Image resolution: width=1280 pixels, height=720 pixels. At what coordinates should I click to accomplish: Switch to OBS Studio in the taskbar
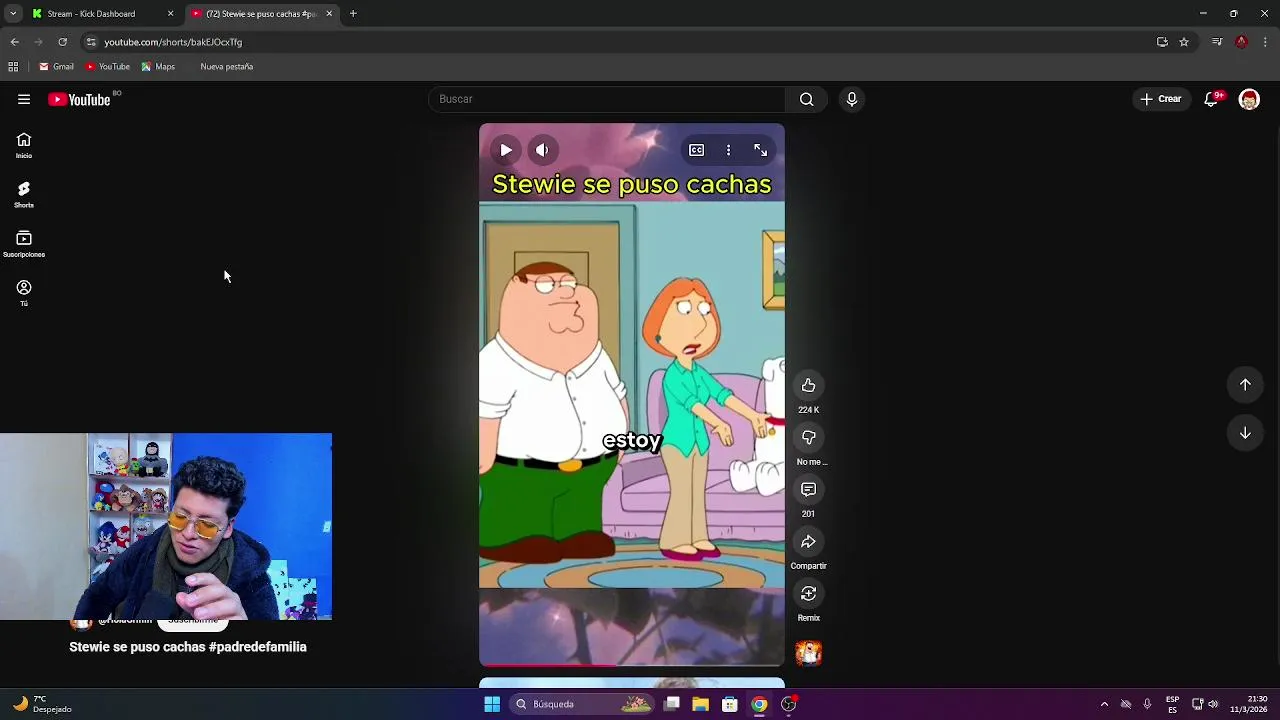tap(788, 704)
